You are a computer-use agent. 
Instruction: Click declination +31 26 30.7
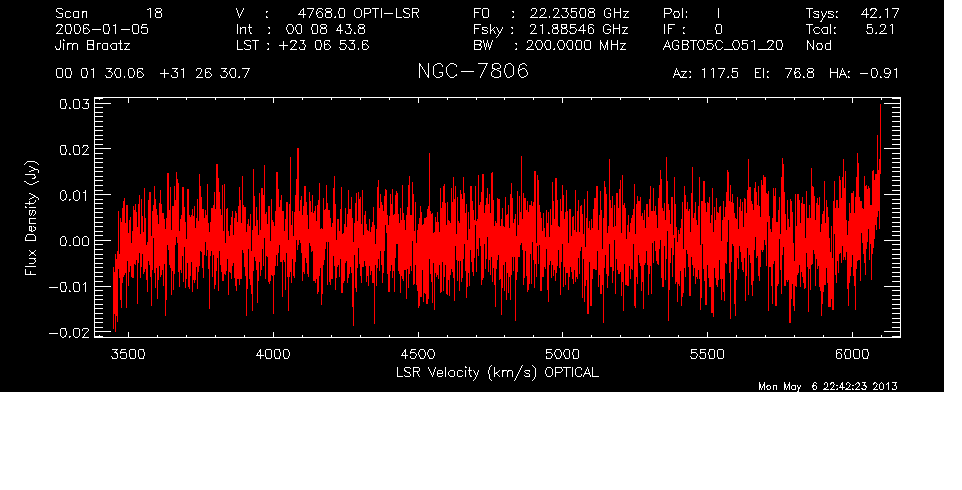click(x=205, y=74)
